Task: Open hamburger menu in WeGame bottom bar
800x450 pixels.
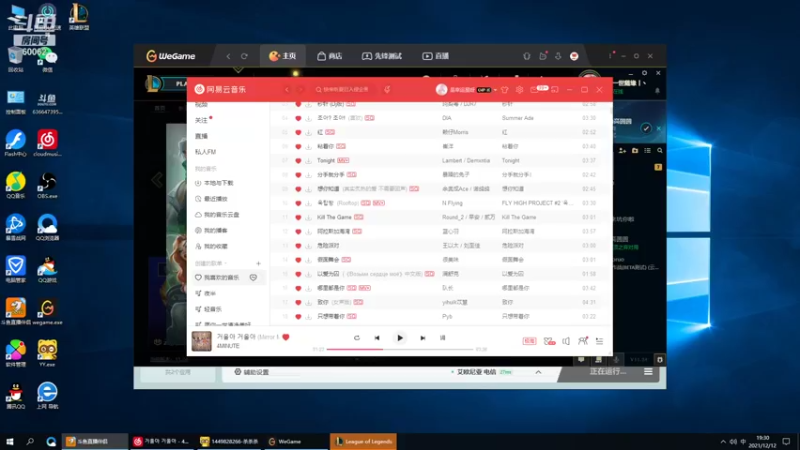Action: tap(648, 372)
